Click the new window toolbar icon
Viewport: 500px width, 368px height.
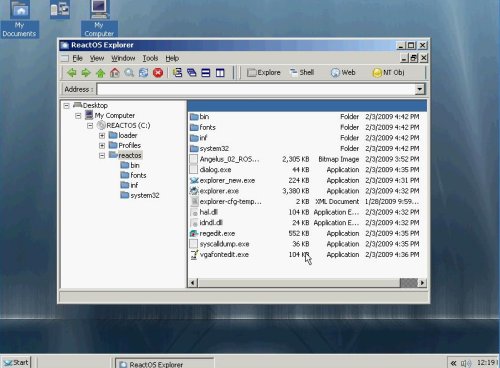point(177,73)
